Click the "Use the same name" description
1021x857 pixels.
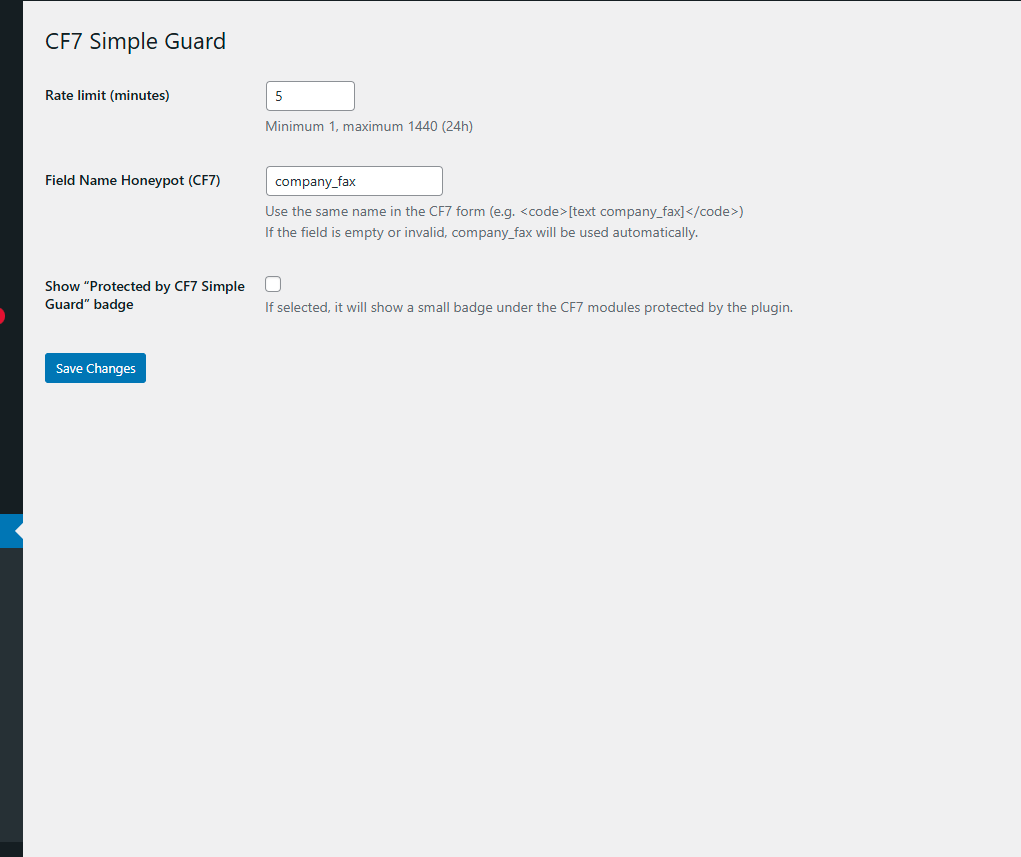(390, 212)
